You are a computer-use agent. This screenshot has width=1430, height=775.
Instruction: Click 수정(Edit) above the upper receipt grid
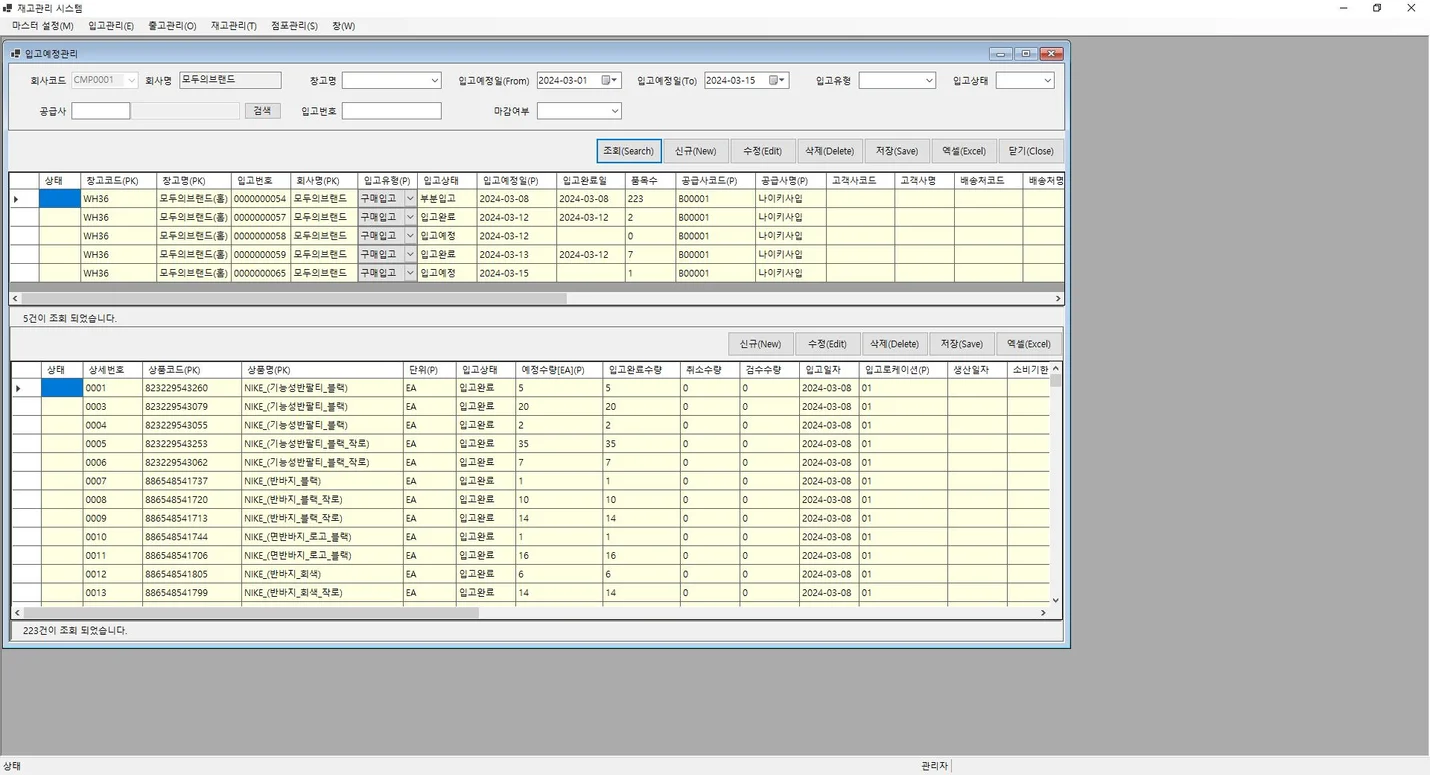click(x=762, y=151)
